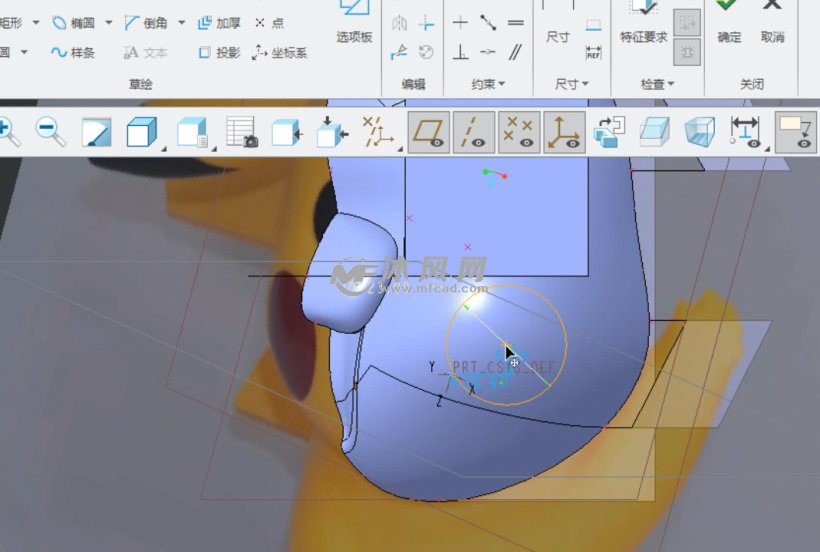Viewport: 820px width, 552px height.
Task: Apply the Coincident constraint icon
Action: (488, 52)
